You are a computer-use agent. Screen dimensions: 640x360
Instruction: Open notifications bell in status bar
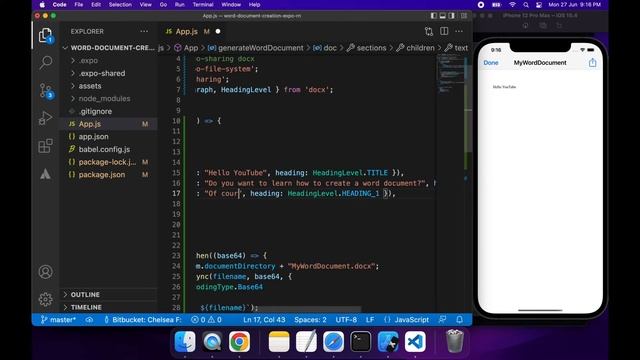[x=460, y=320]
